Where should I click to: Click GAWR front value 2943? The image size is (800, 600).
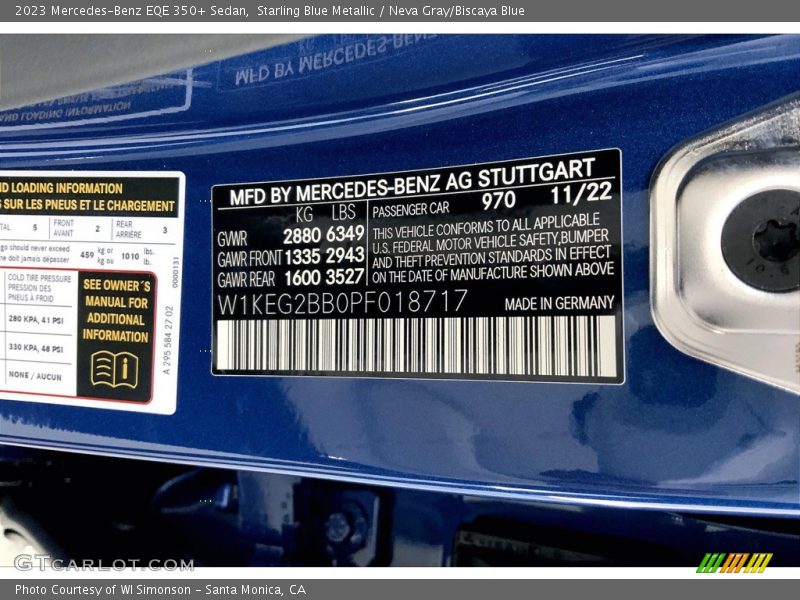pyautogui.click(x=345, y=255)
